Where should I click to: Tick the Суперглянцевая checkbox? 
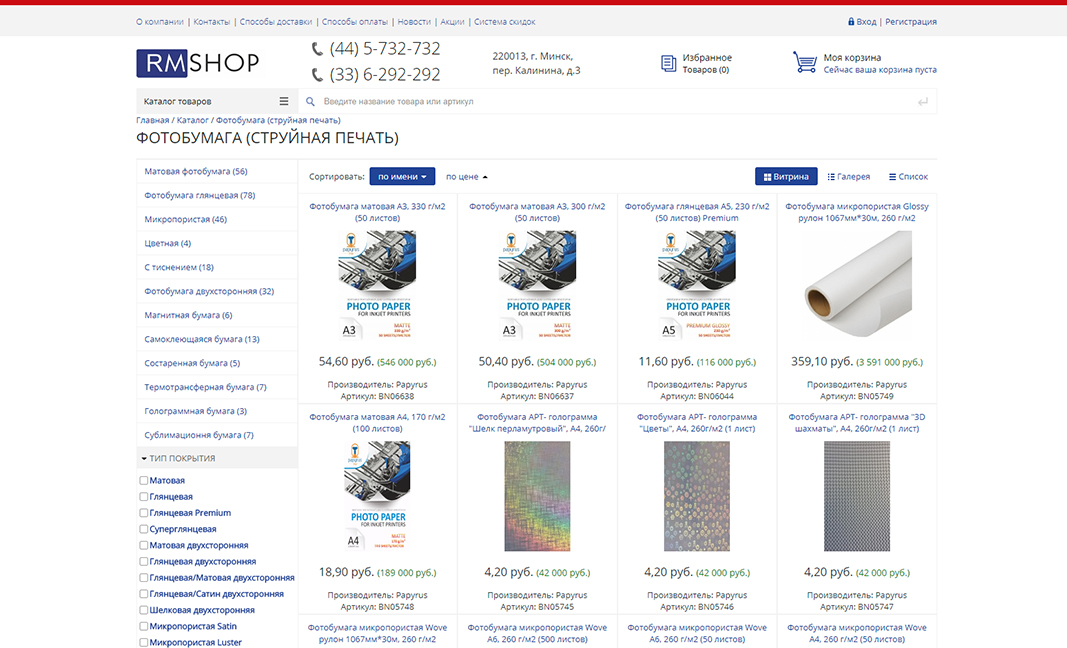144,529
